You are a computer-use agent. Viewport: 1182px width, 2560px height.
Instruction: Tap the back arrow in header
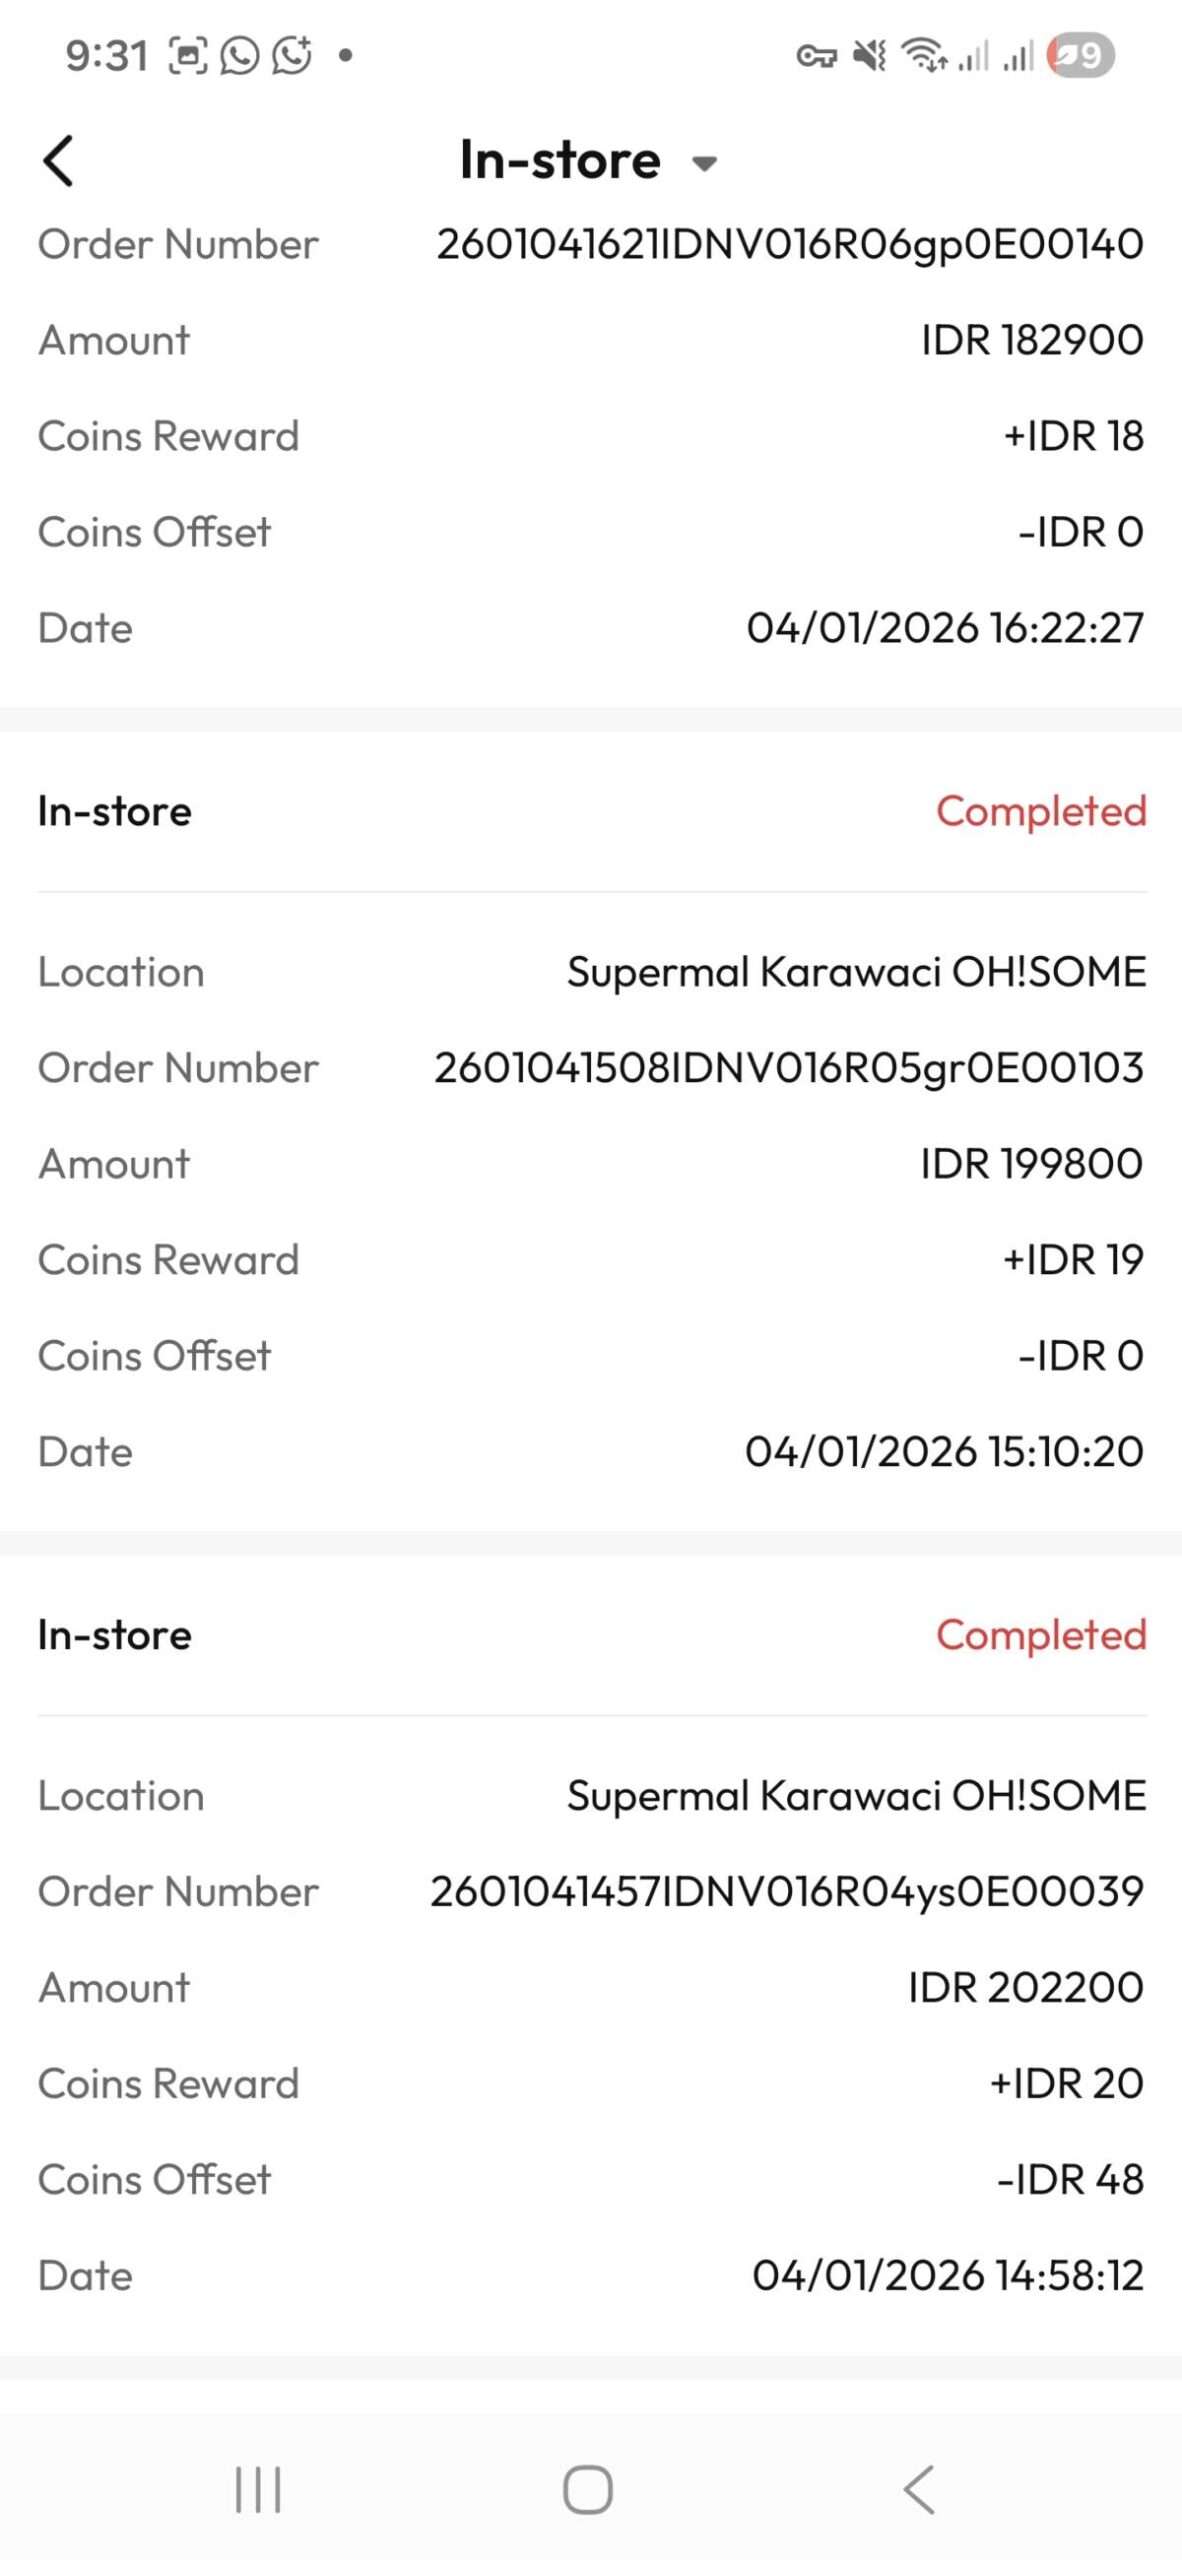point(59,161)
